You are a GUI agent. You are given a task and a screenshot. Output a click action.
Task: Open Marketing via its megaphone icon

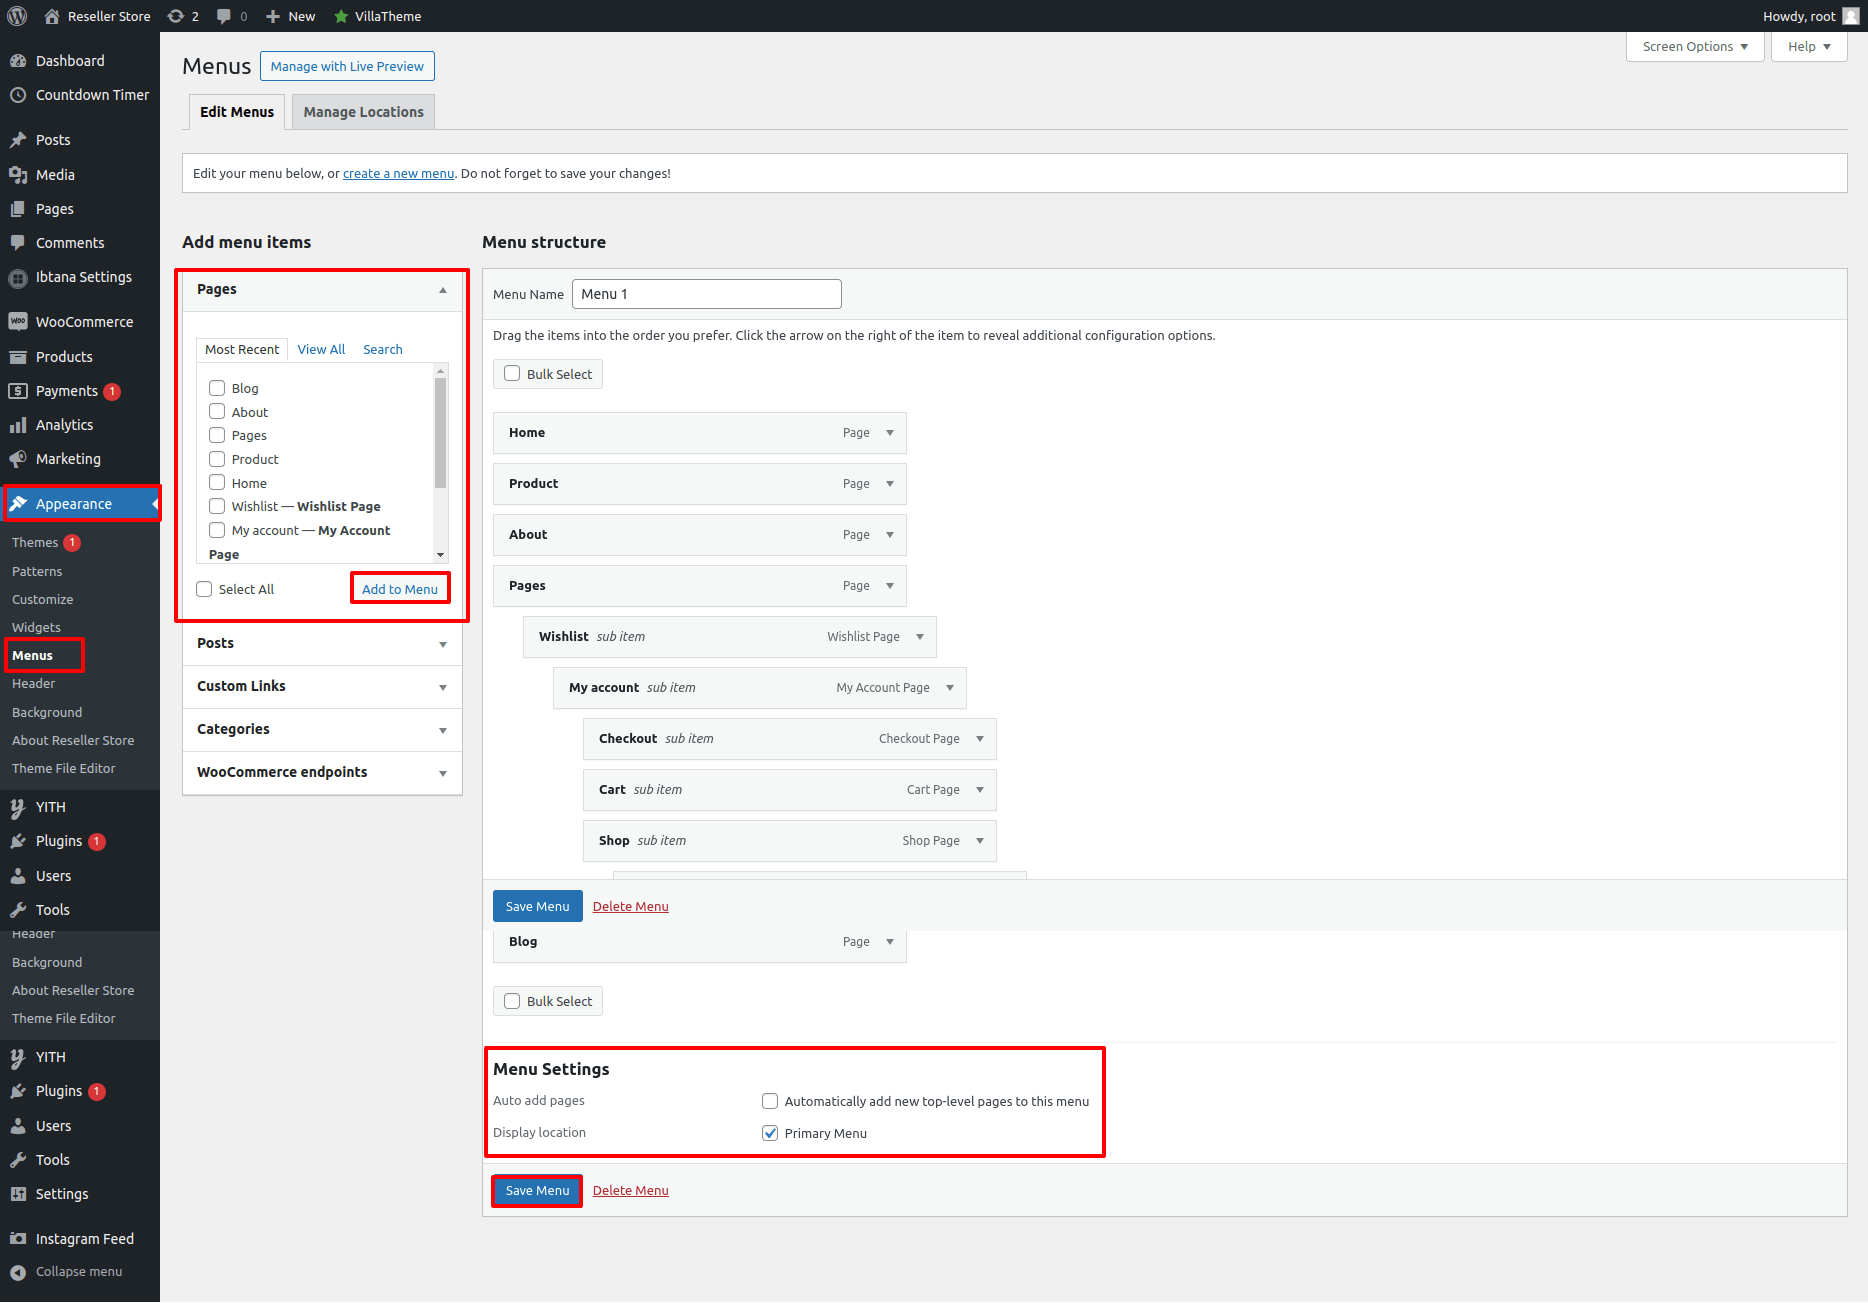(18, 459)
